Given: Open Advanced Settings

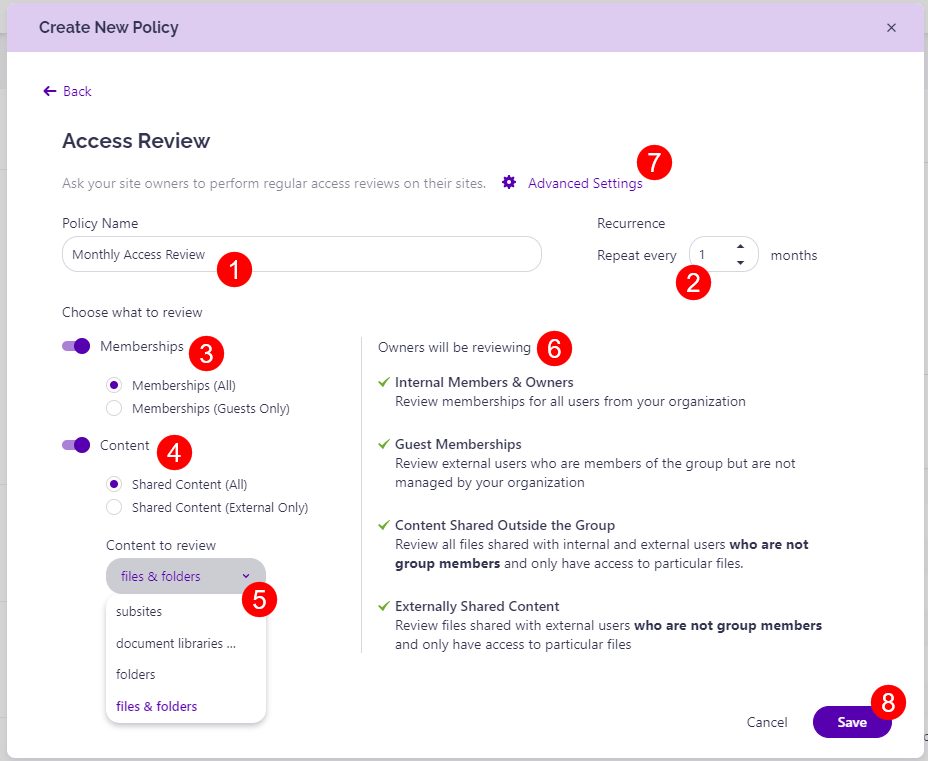Looking at the screenshot, I should (584, 183).
